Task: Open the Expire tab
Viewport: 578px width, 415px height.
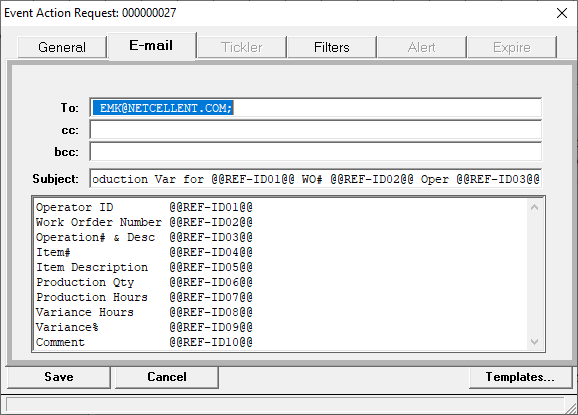Action: [512, 47]
